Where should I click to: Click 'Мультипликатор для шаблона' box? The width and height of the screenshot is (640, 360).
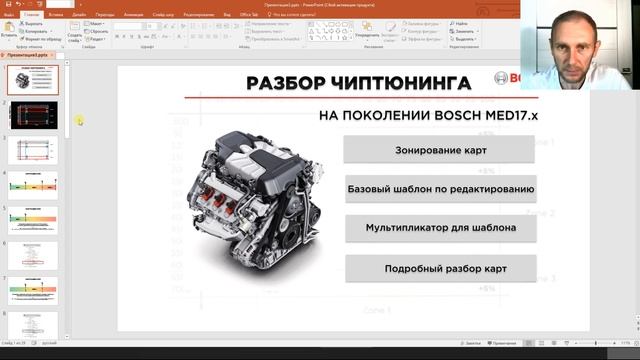[441, 228]
